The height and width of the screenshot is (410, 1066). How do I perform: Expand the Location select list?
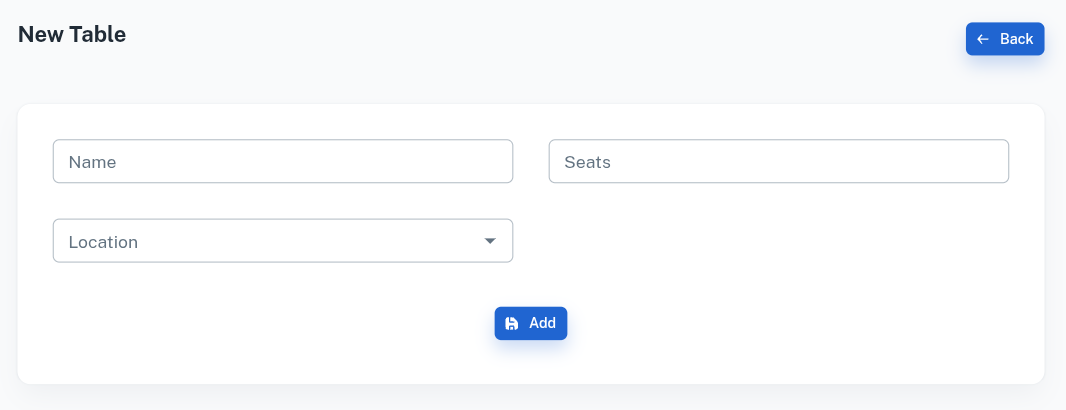(300, 241)
